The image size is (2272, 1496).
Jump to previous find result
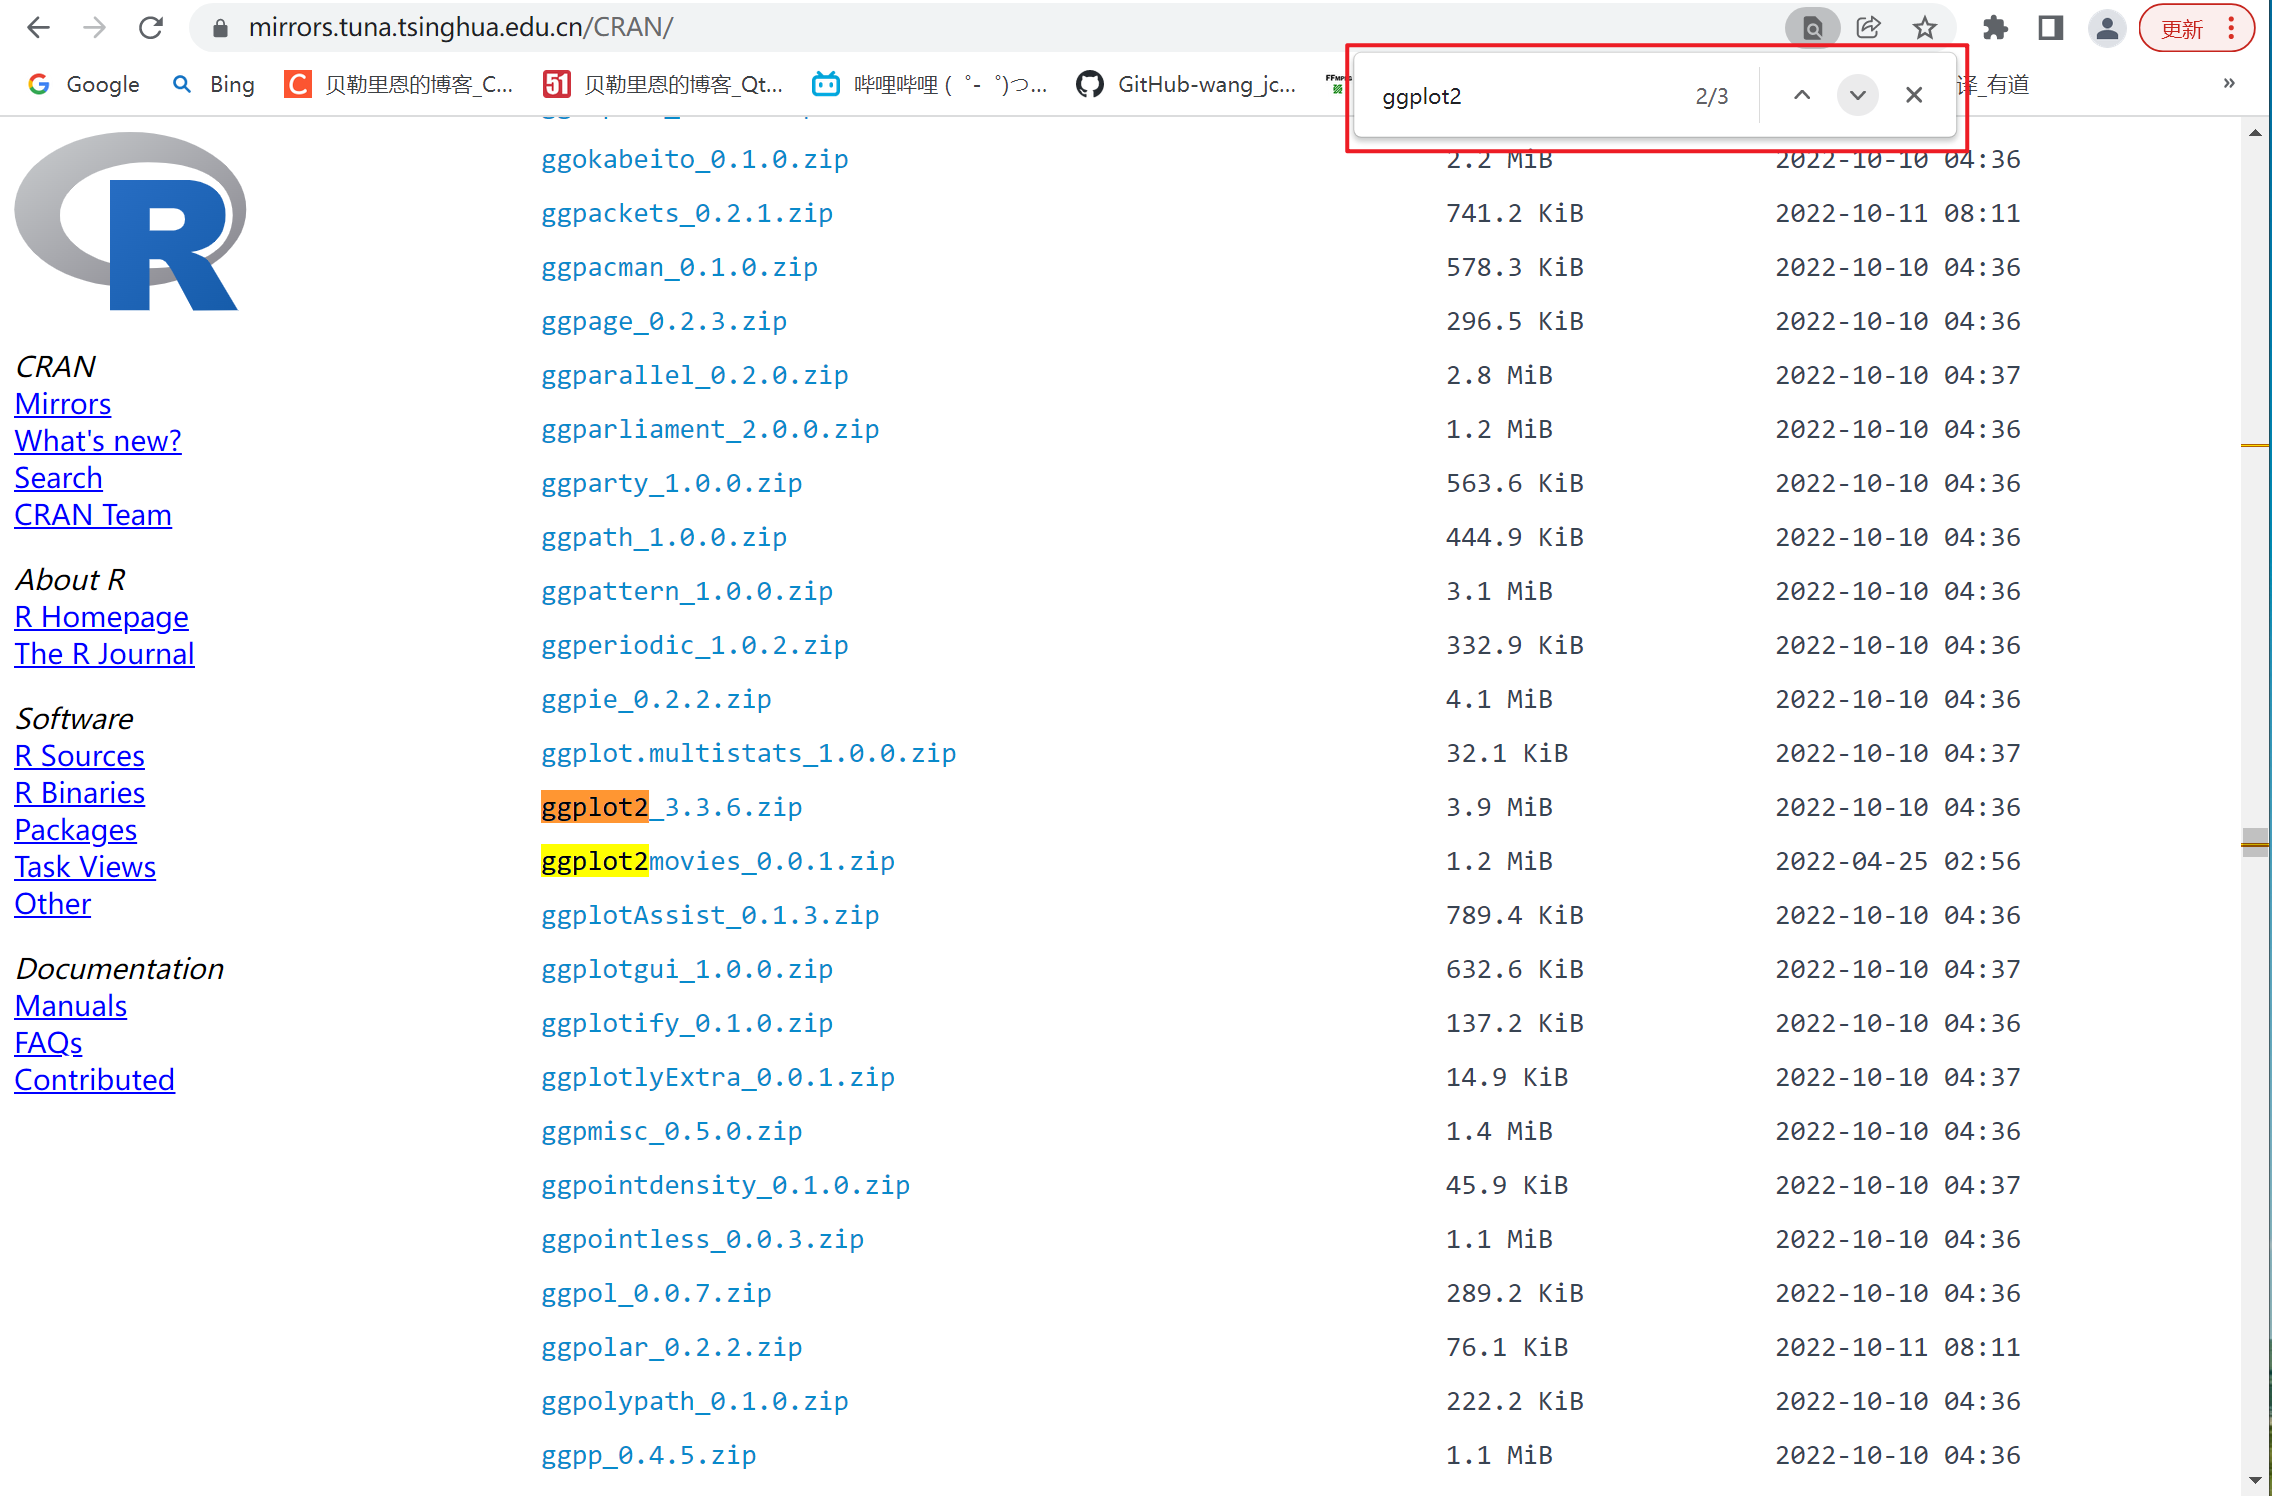1802,95
